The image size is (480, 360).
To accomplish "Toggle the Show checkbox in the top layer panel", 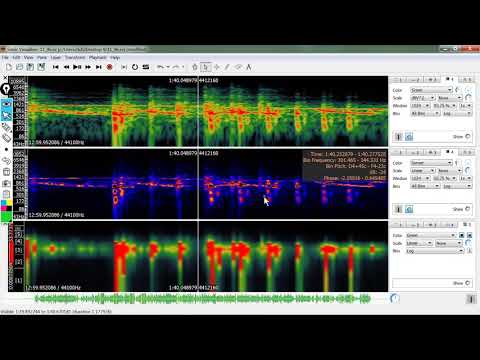I will (x=467, y=136).
